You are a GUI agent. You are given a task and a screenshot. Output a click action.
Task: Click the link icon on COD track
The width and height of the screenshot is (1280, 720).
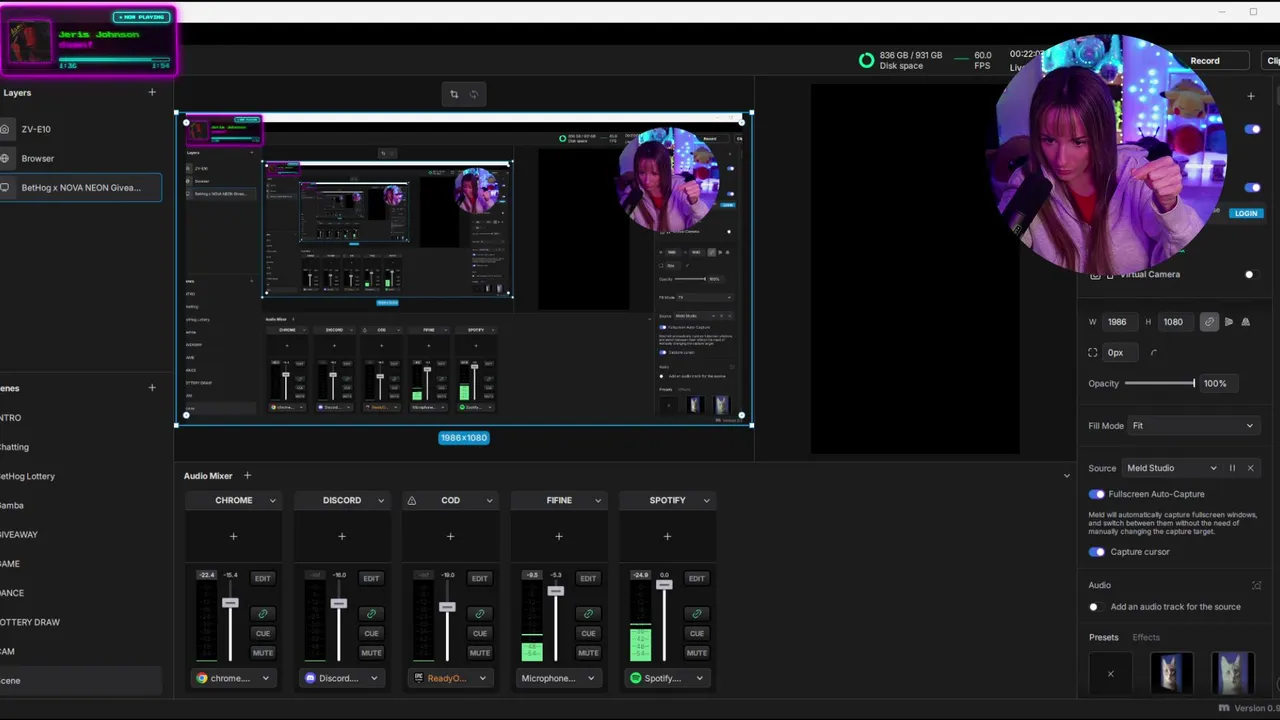[x=480, y=613]
